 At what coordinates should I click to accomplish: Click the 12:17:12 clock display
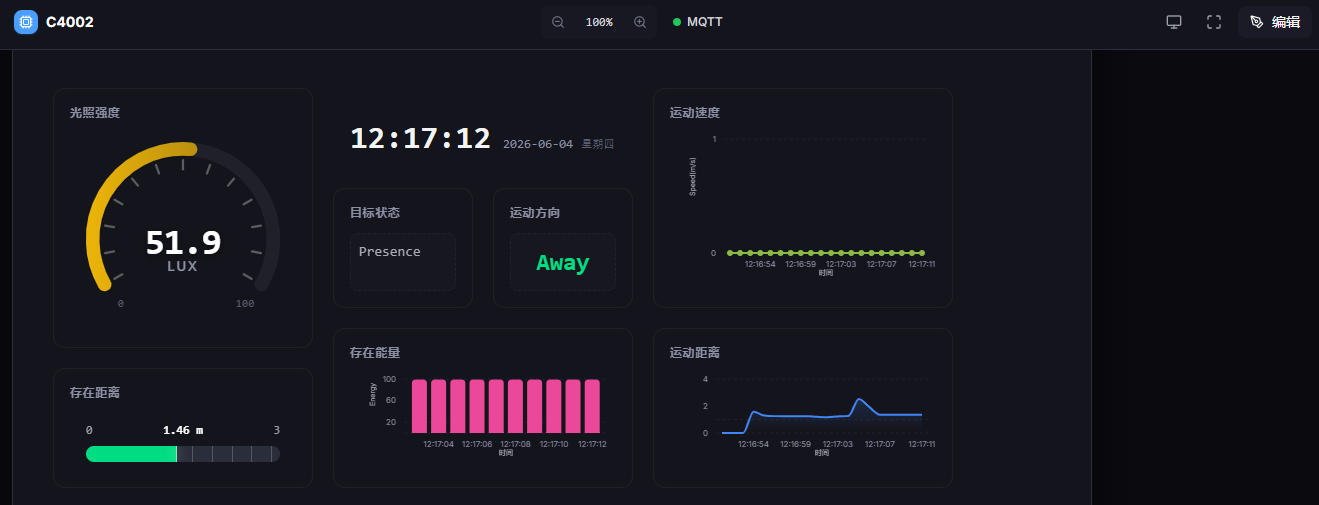click(420, 139)
